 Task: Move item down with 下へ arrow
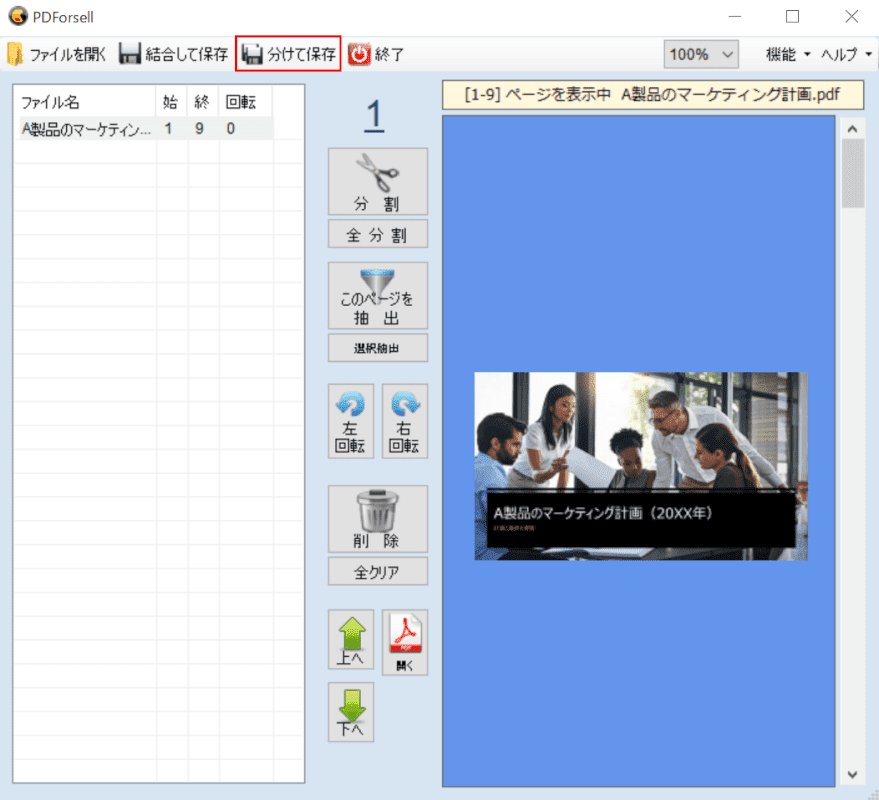point(351,713)
